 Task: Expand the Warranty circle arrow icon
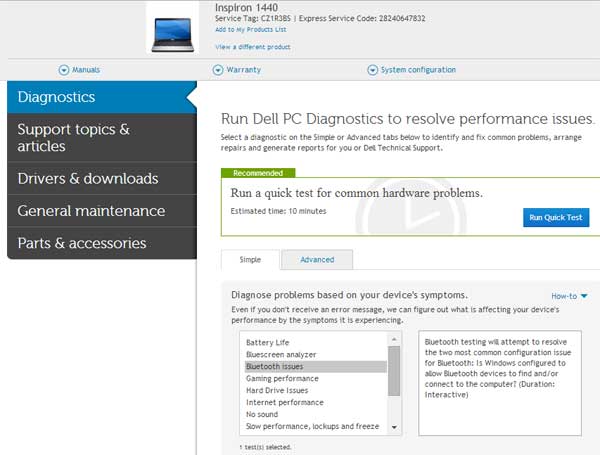pyautogui.click(x=218, y=70)
